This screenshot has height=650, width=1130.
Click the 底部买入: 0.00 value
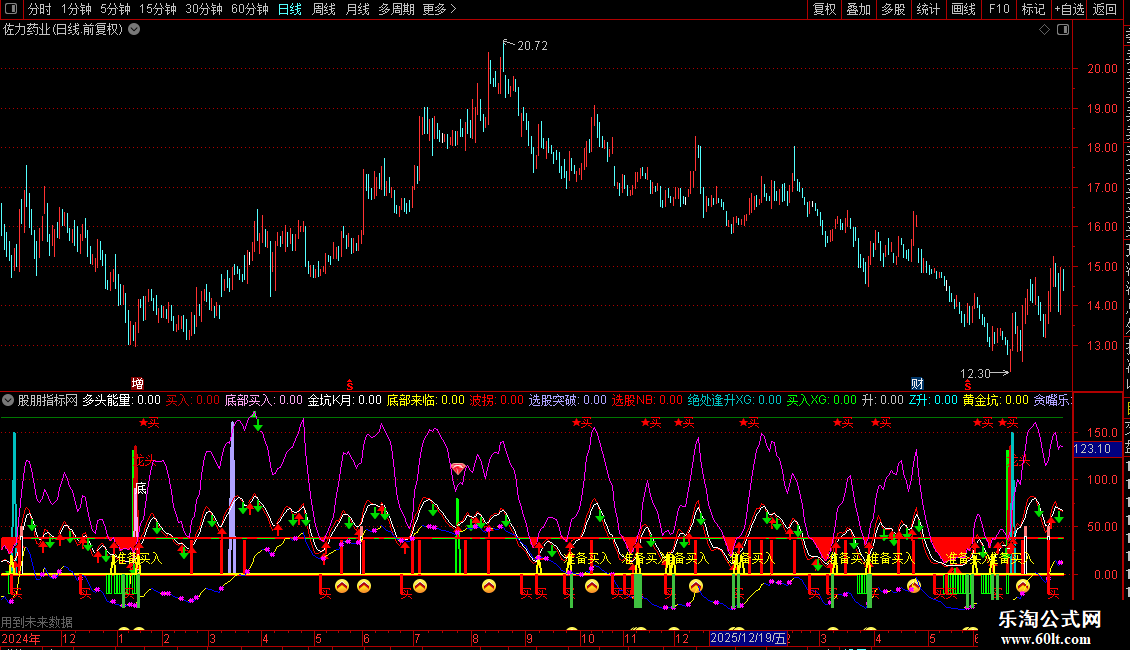pyautogui.click(x=264, y=400)
